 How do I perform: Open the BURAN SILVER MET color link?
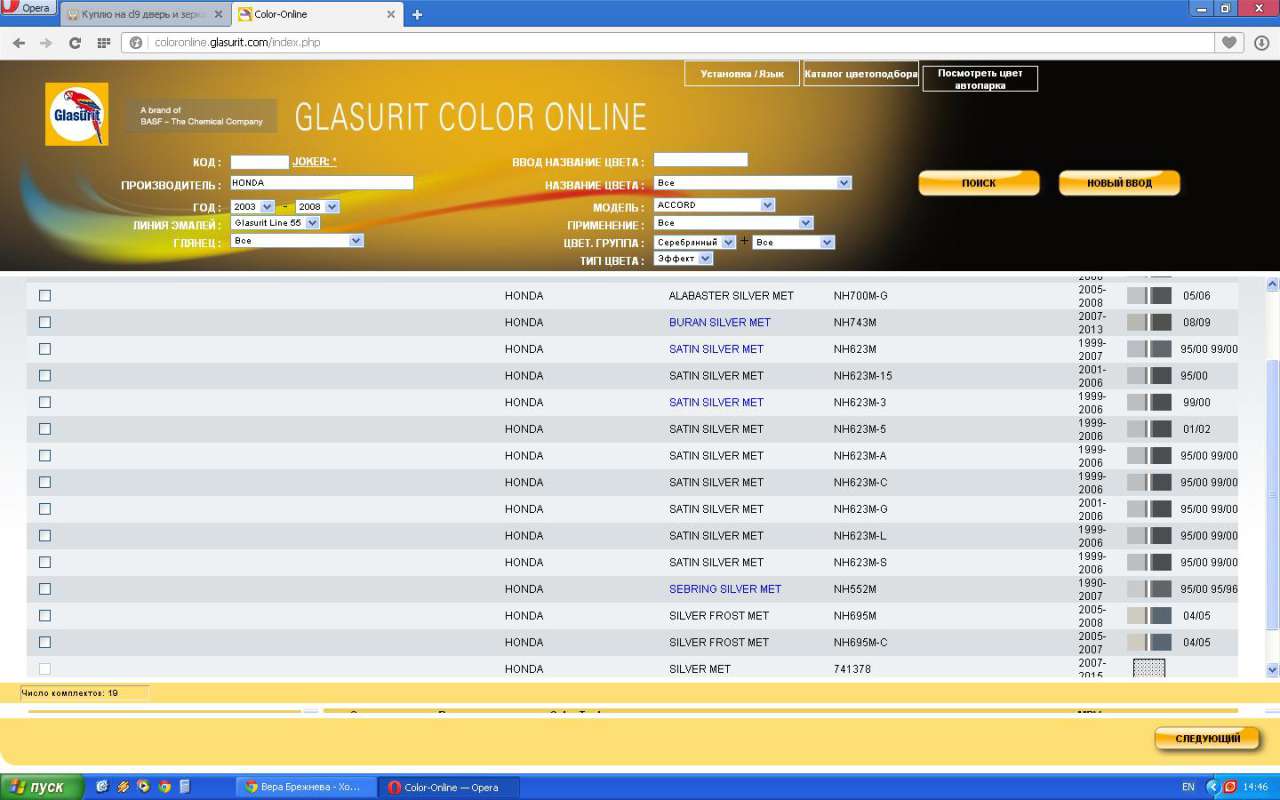tap(720, 323)
